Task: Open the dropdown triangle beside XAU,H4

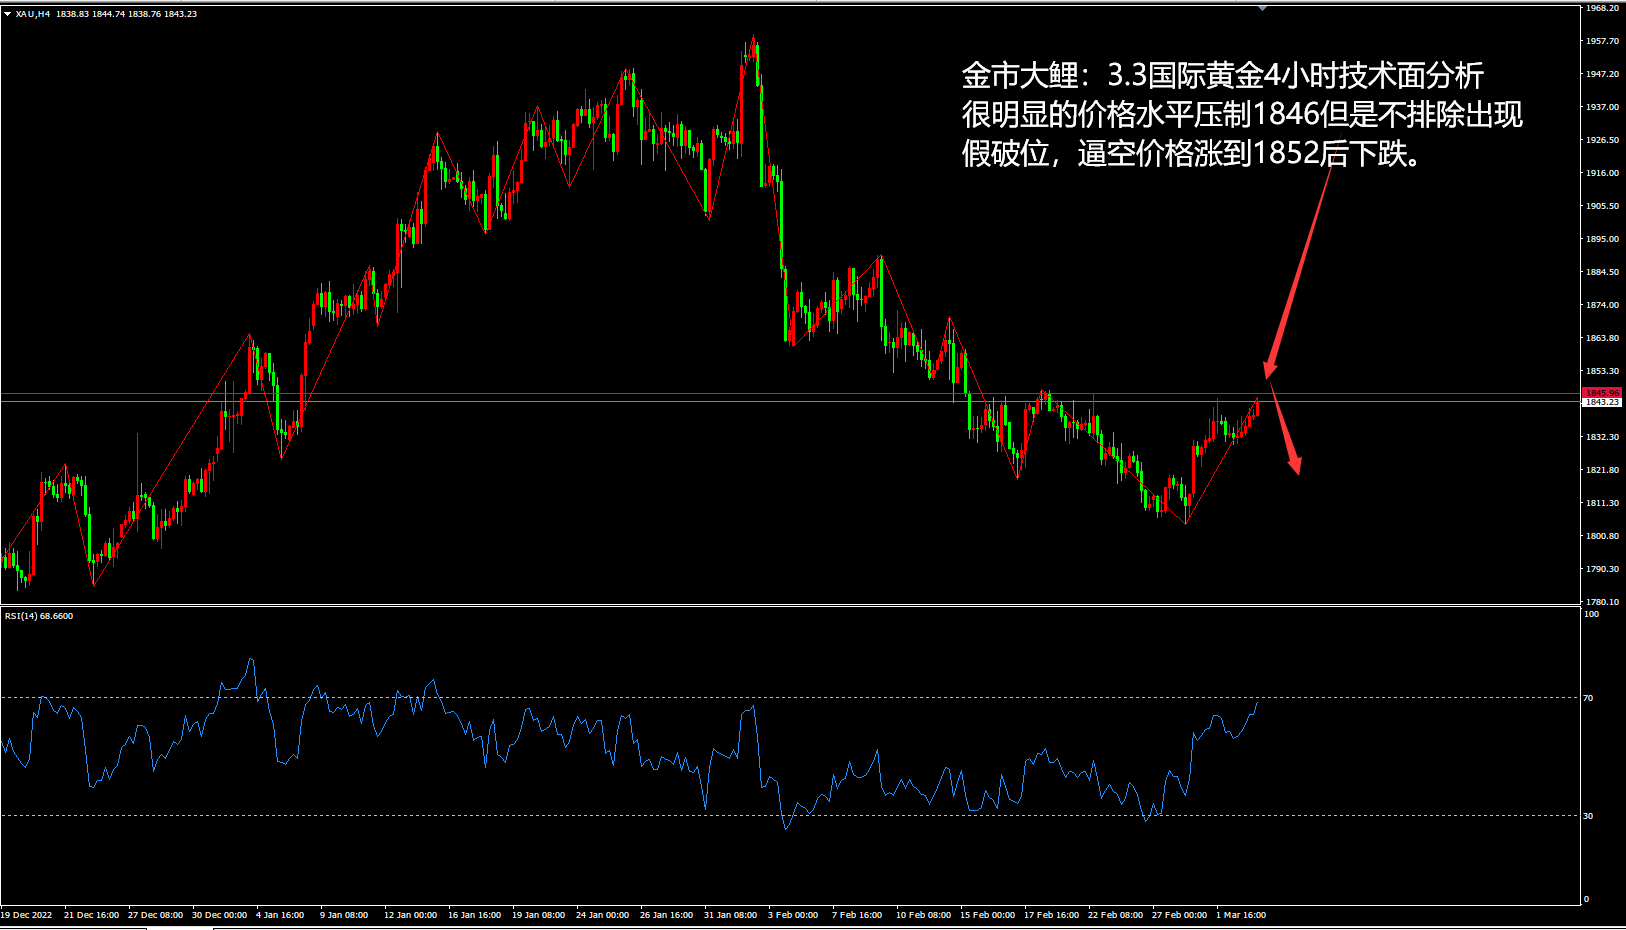Action: click(8, 14)
